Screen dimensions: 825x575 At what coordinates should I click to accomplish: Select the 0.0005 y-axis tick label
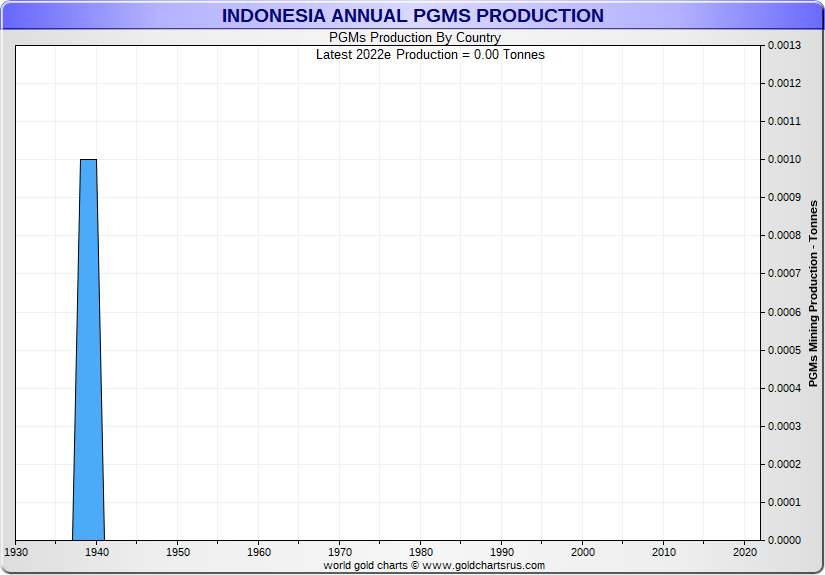[x=784, y=350]
